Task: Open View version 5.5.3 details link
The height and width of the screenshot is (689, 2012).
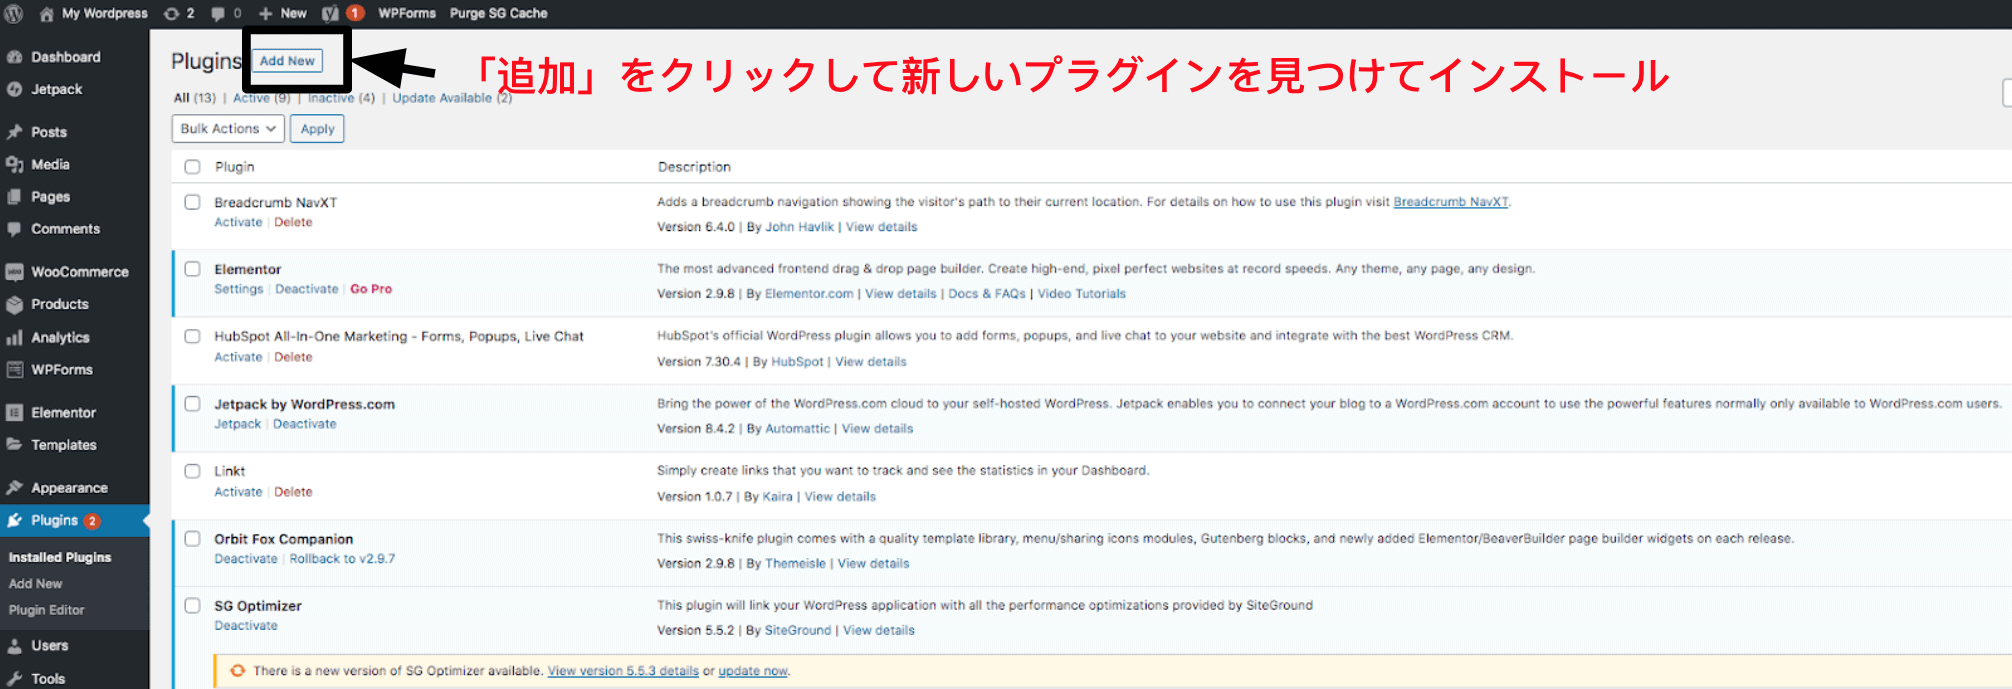Action: point(623,671)
